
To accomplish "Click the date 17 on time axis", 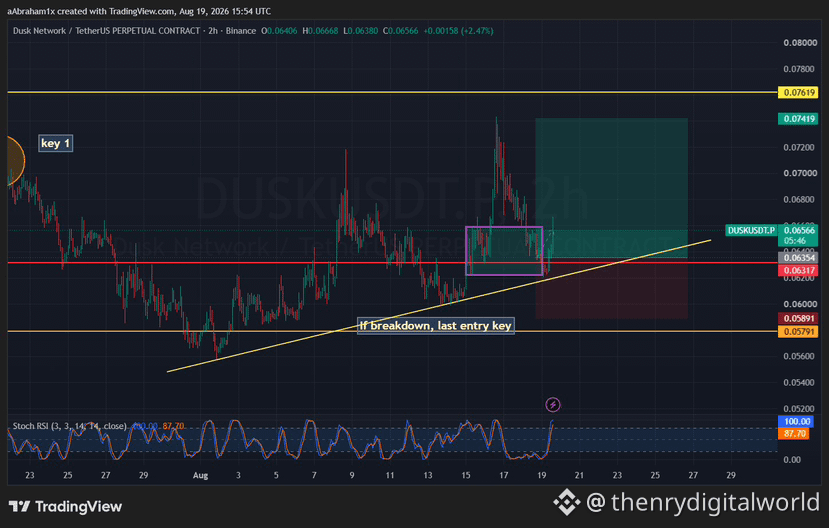I will 504,475.
